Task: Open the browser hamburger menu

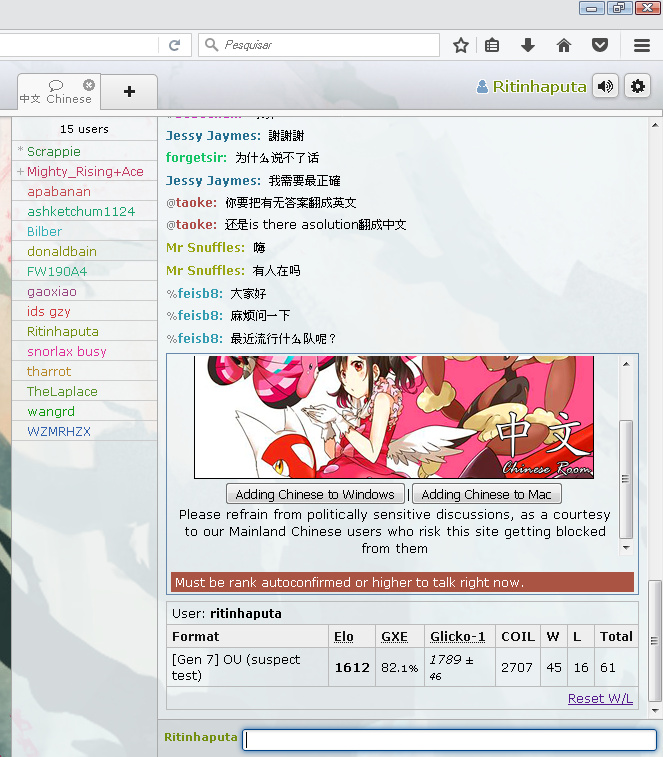Action: coord(642,45)
